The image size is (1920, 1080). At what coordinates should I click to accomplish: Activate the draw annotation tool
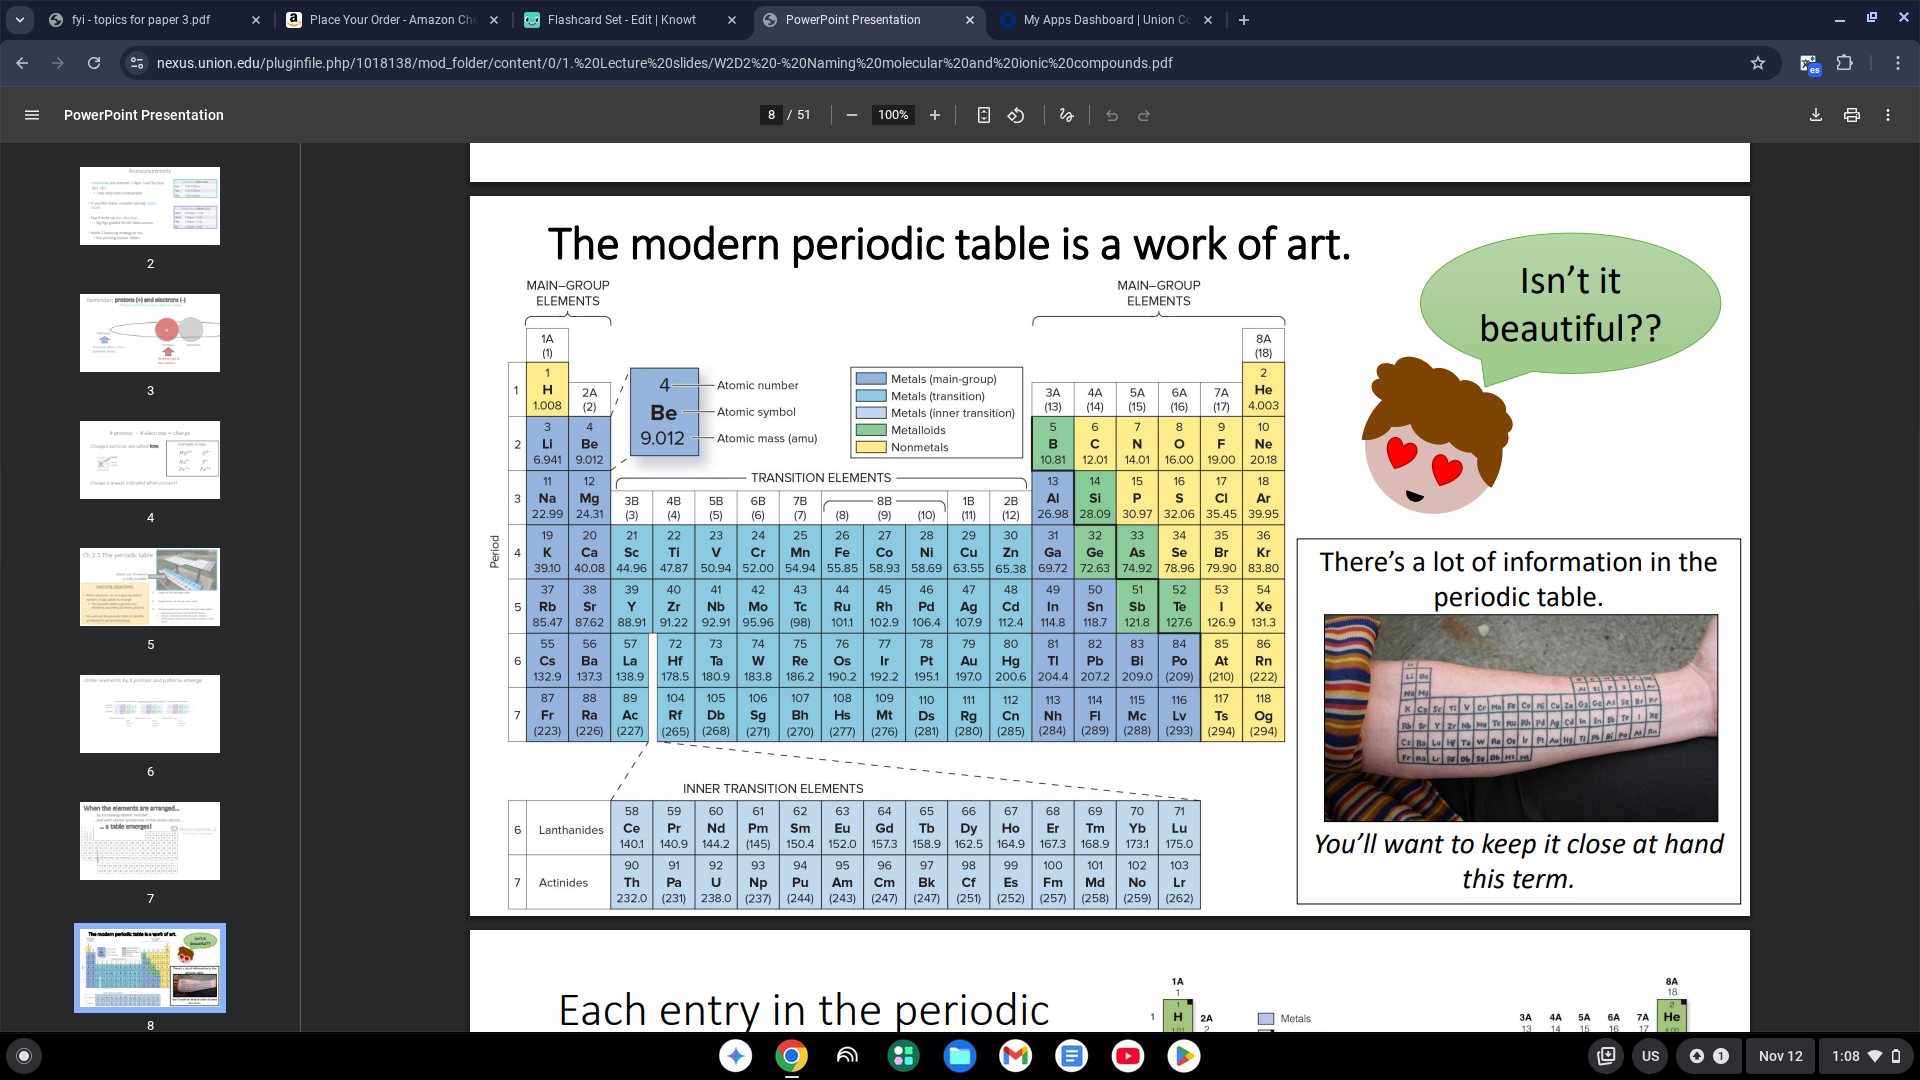(x=1066, y=115)
